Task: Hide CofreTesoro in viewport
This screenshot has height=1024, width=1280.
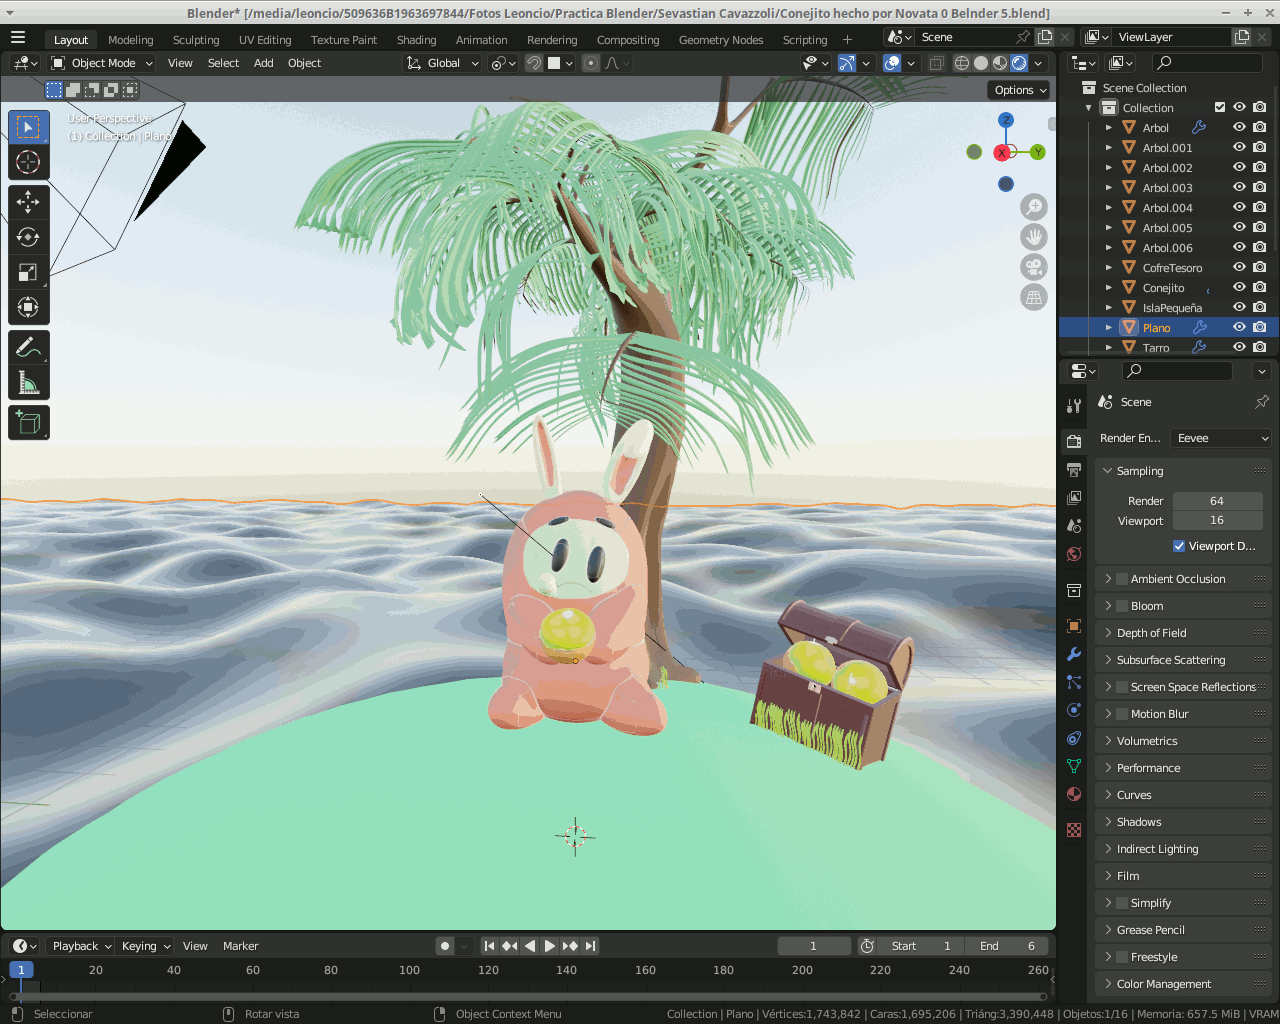Action: click(1239, 267)
